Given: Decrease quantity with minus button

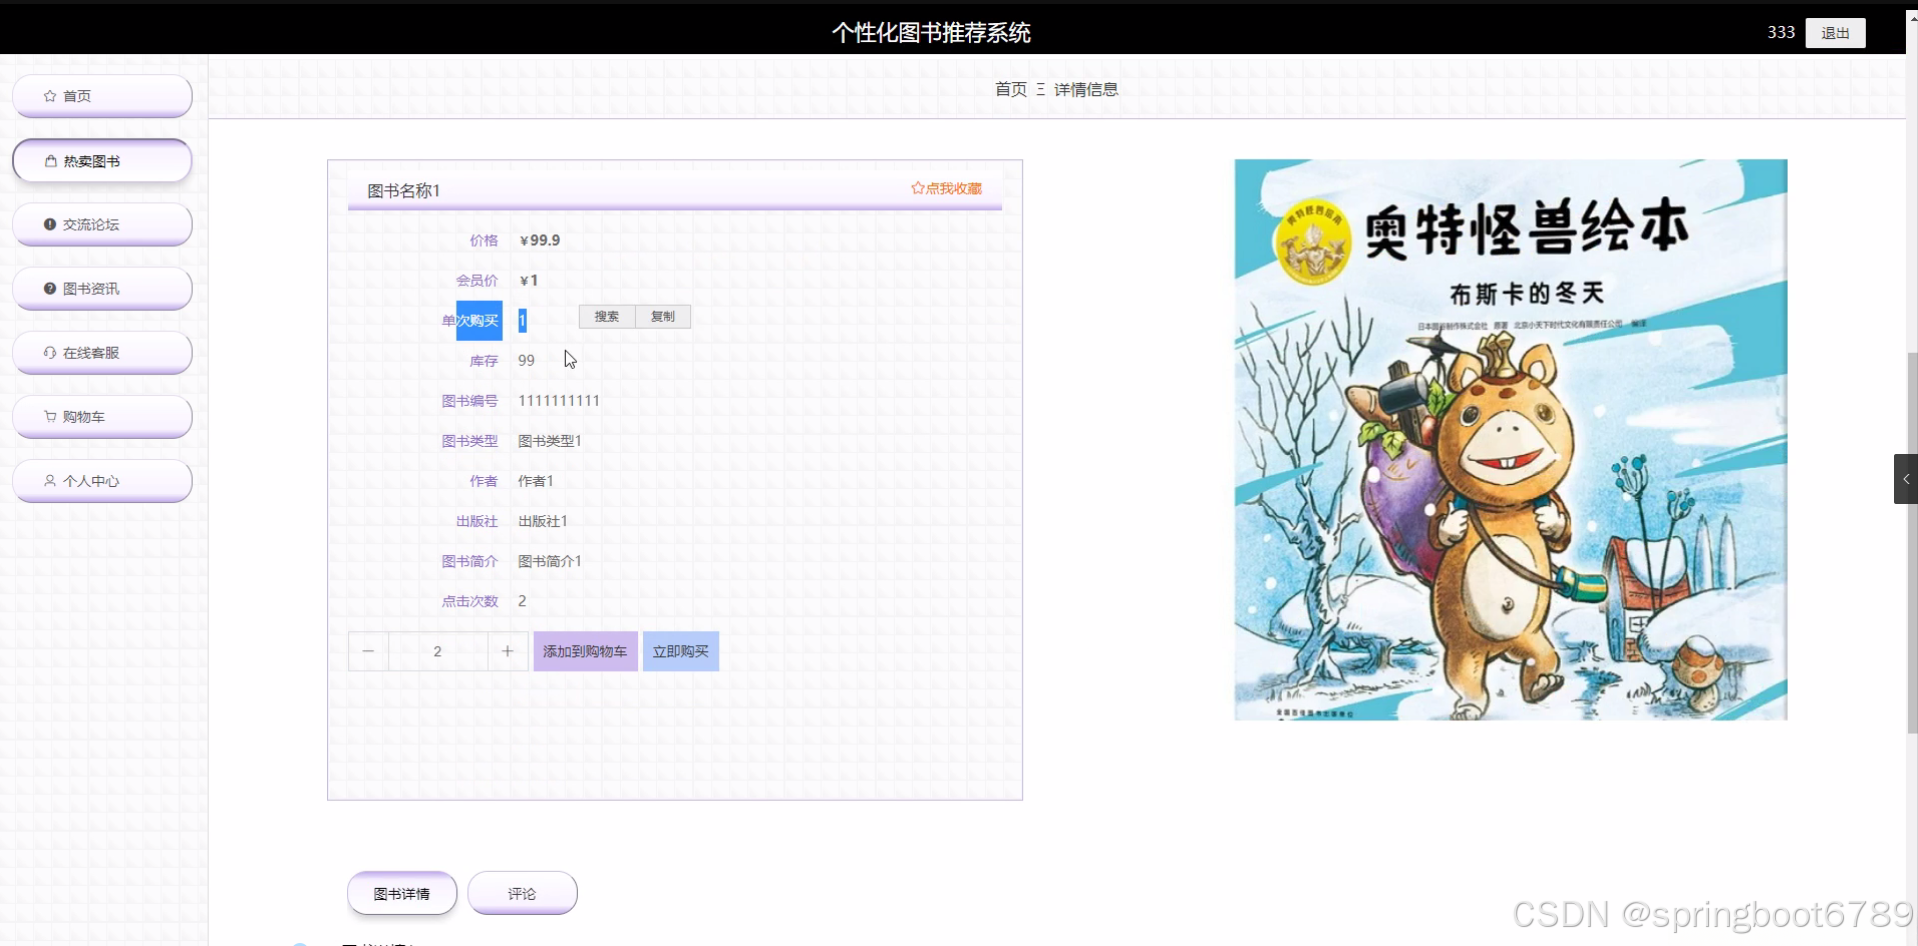Looking at the screenshot, I should point(368,651).
